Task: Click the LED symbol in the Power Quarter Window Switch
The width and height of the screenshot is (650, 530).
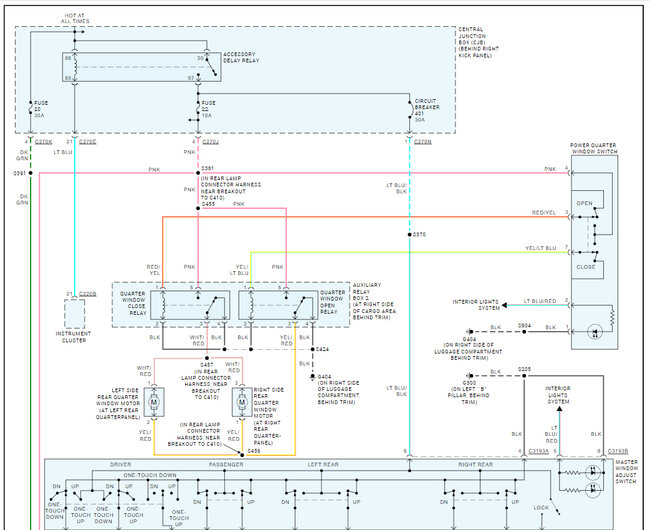Action: tap(595, 332)
